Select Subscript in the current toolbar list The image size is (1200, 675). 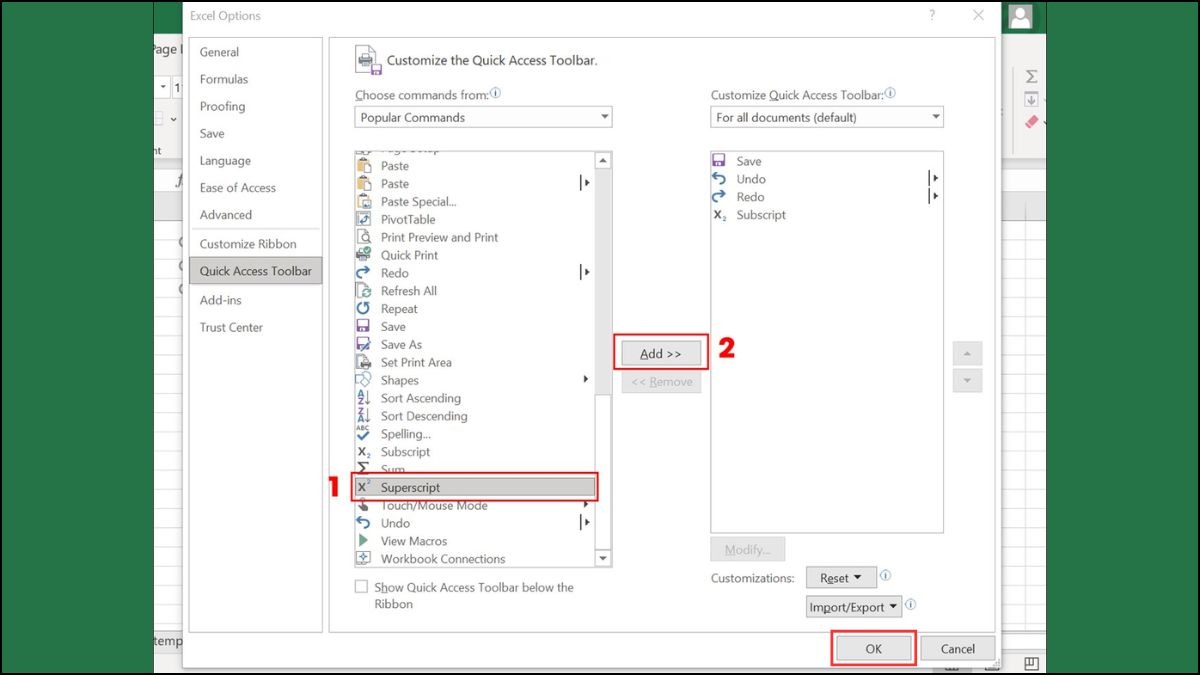click(x=826, y=216)
